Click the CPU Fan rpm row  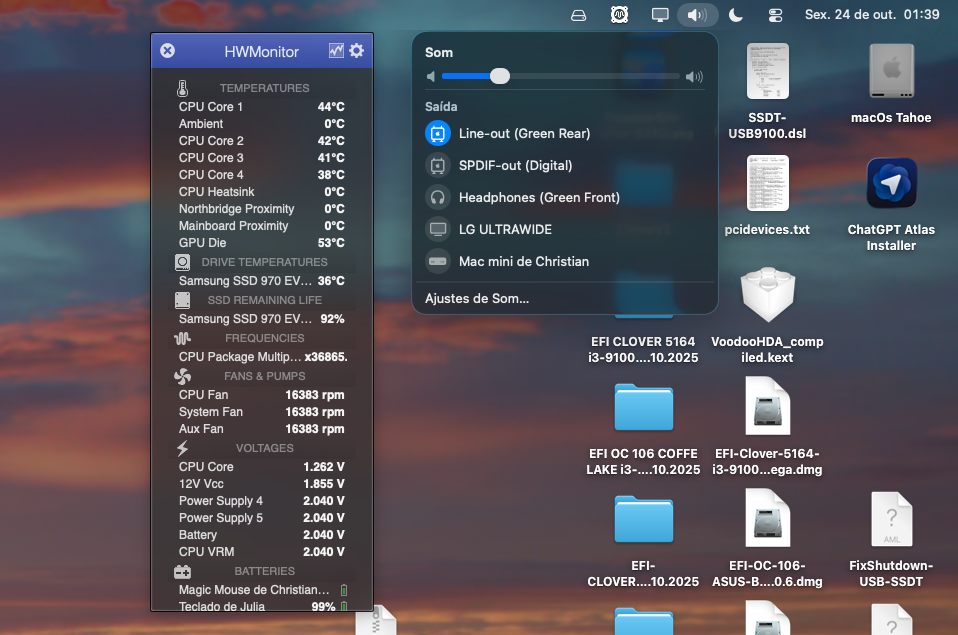pyautogui.click(x=261, y=395)
